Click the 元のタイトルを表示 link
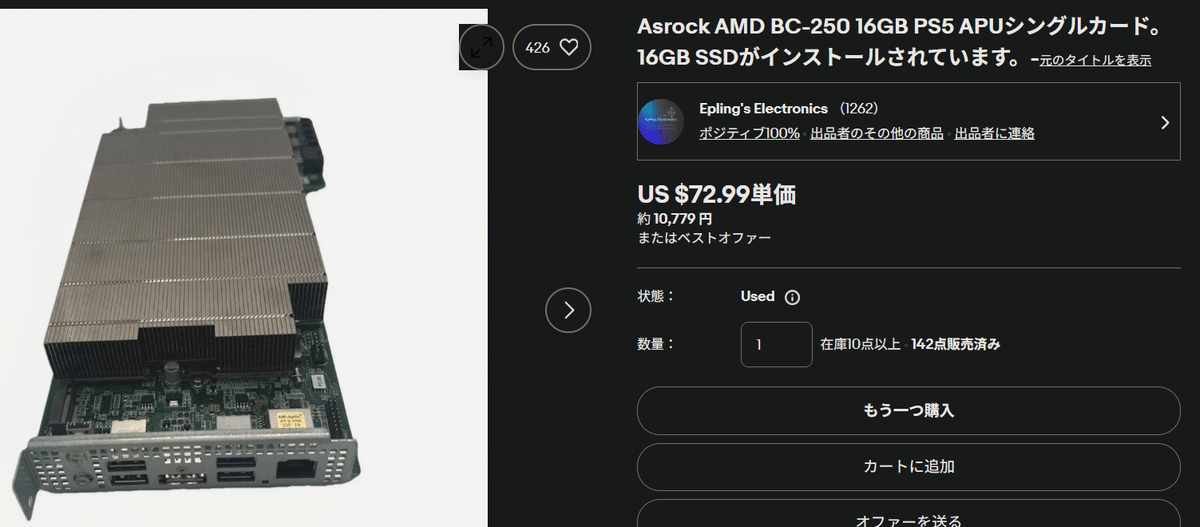Image resolution: width=1200 pixels, height=527 pixels. [1095, 60]
